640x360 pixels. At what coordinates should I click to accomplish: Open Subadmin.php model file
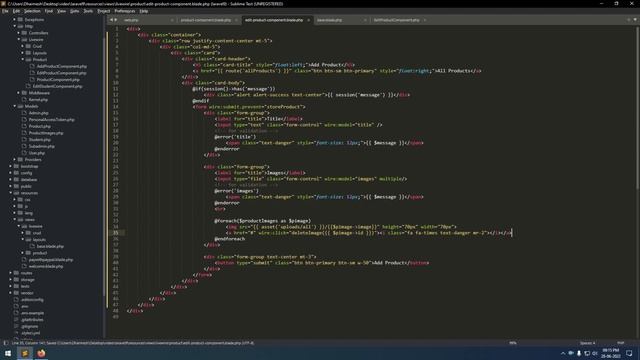point(42,146)
